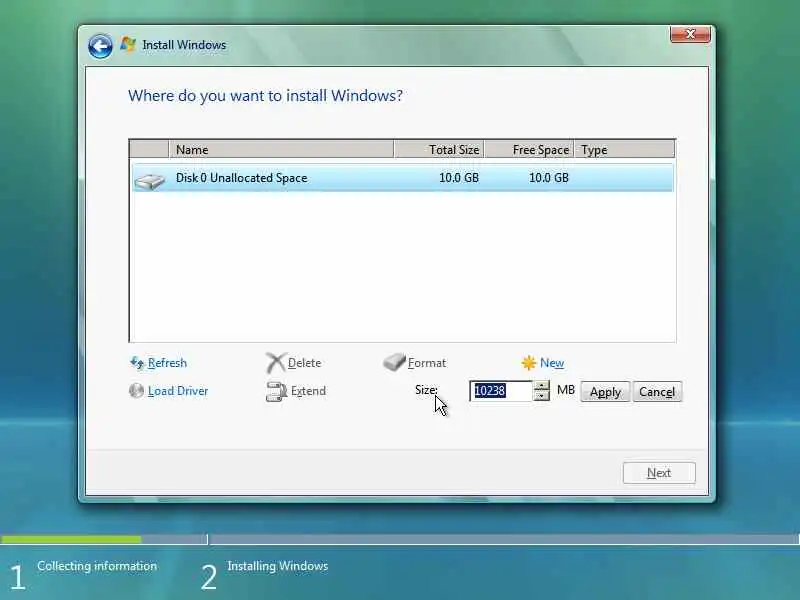The height and width of the screenshot is (600, 800).
Task: Increase size with spinner up arrow
Action: 541,386
